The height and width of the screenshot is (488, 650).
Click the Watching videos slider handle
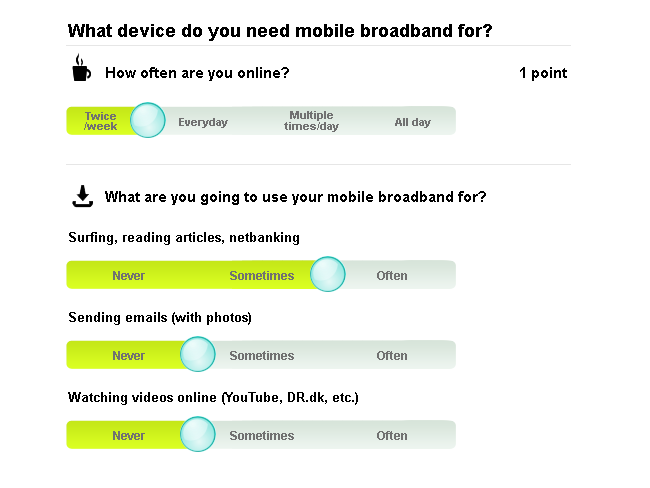pyautogui.click(x=197, y=434)
